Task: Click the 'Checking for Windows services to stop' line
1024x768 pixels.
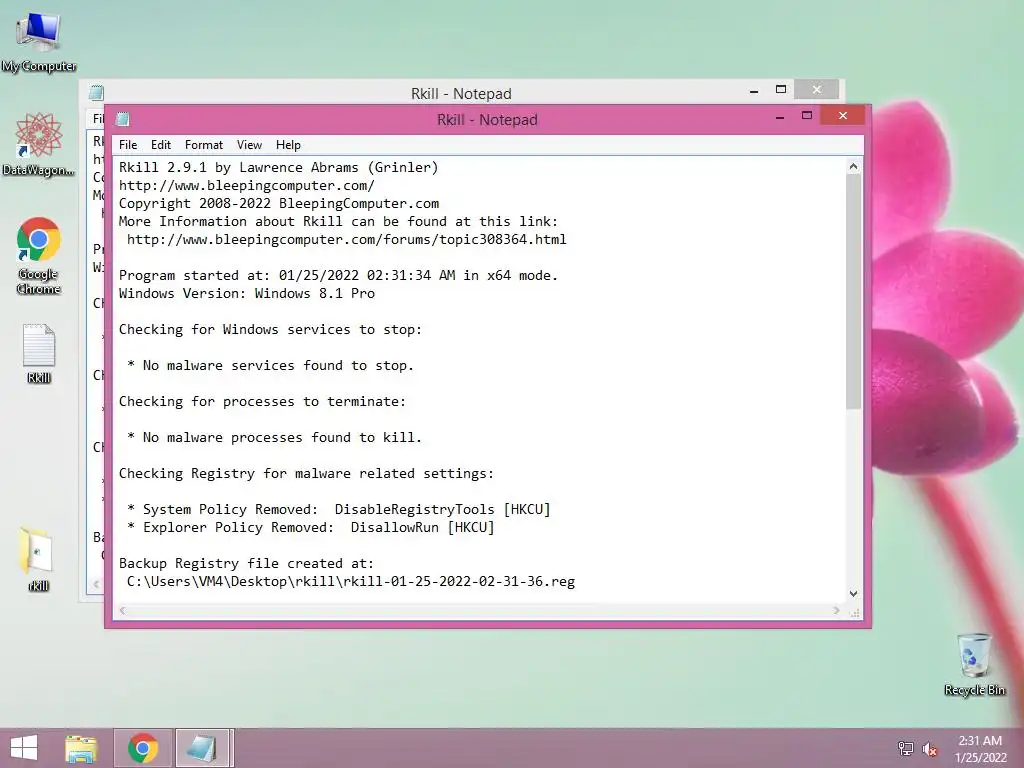Action: click(x=270, y=329)
